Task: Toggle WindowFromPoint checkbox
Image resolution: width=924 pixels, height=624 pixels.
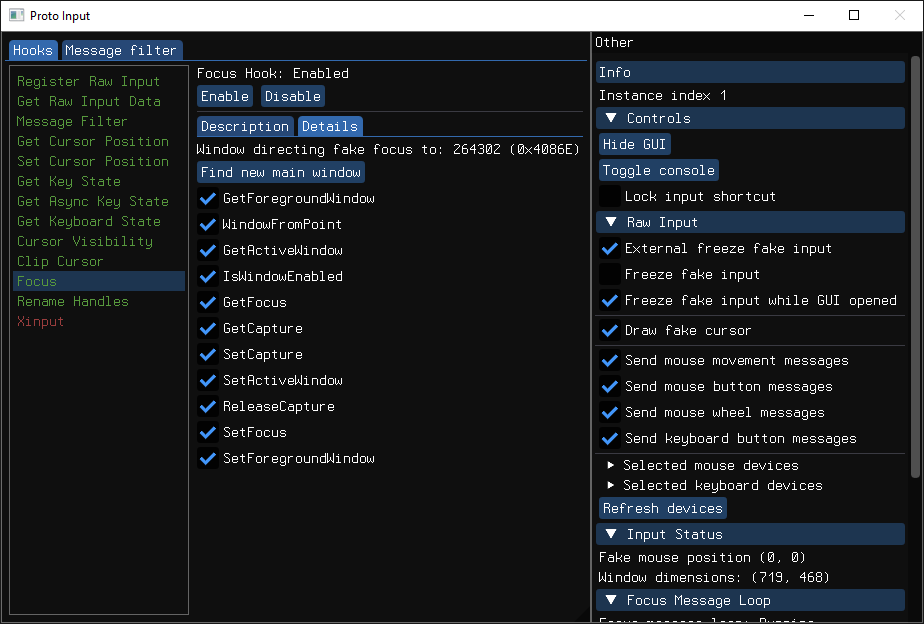Action: (x=207, y=224)
